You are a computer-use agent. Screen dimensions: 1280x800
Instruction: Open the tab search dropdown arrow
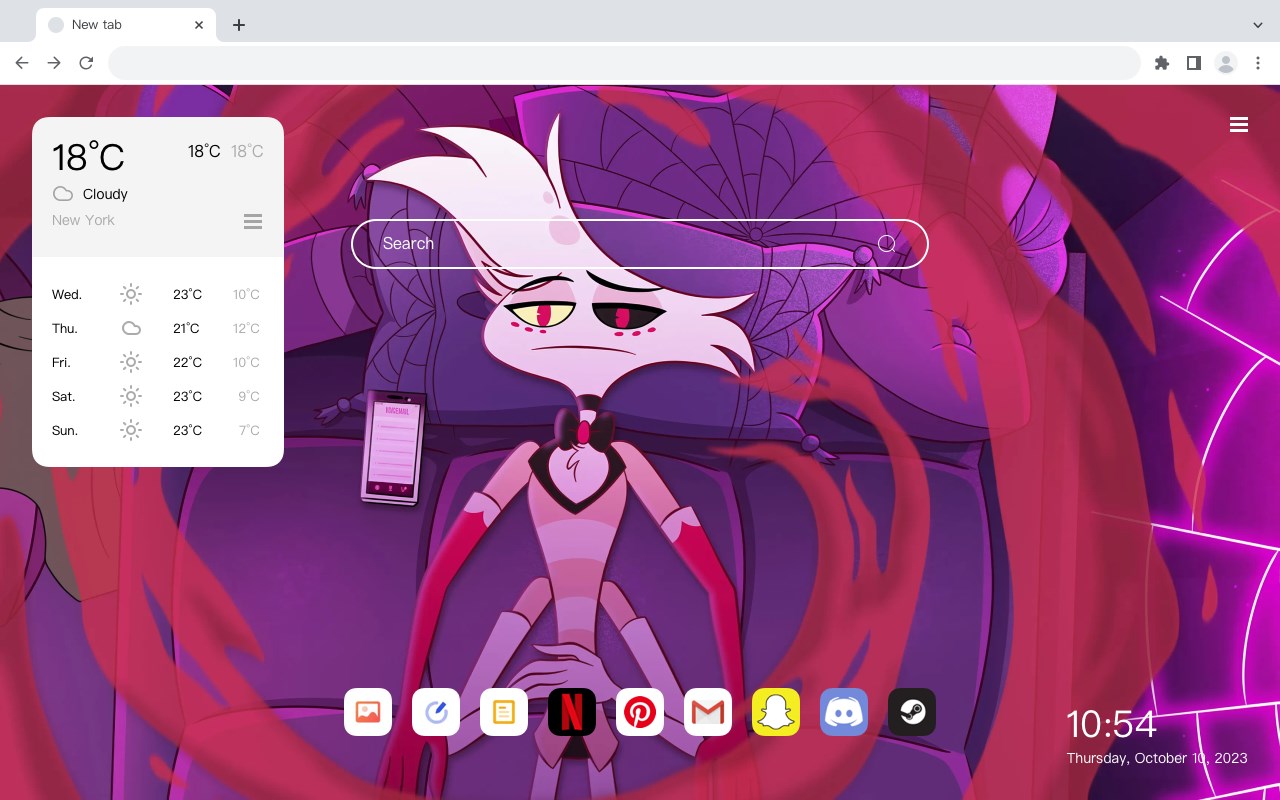[x=1258, y=25]
